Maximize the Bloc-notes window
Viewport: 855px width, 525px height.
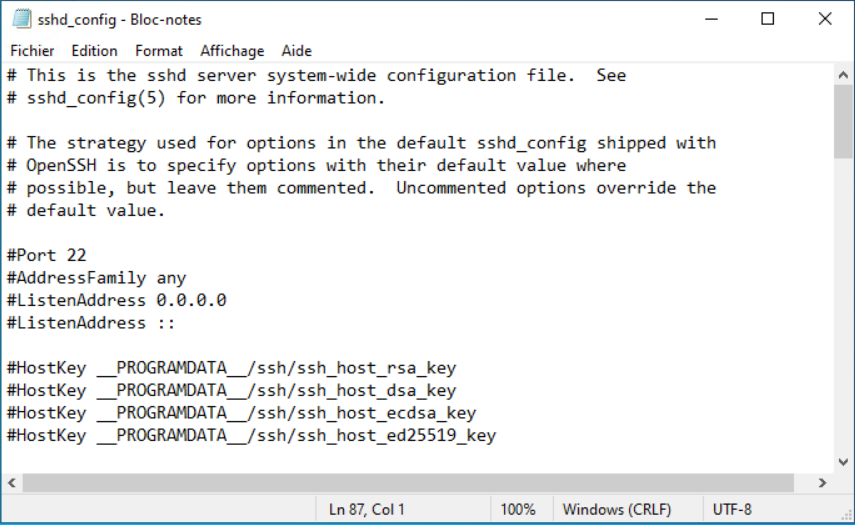click(x=767, y=19)
